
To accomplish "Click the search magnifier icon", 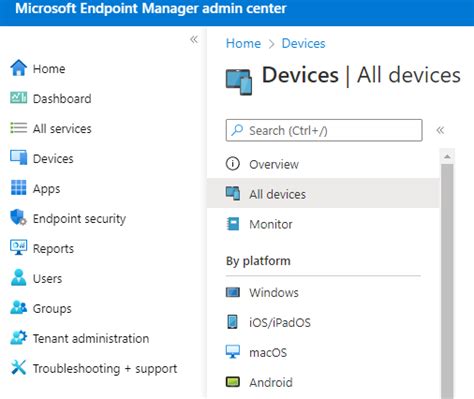I will click(x=237, y=130).
